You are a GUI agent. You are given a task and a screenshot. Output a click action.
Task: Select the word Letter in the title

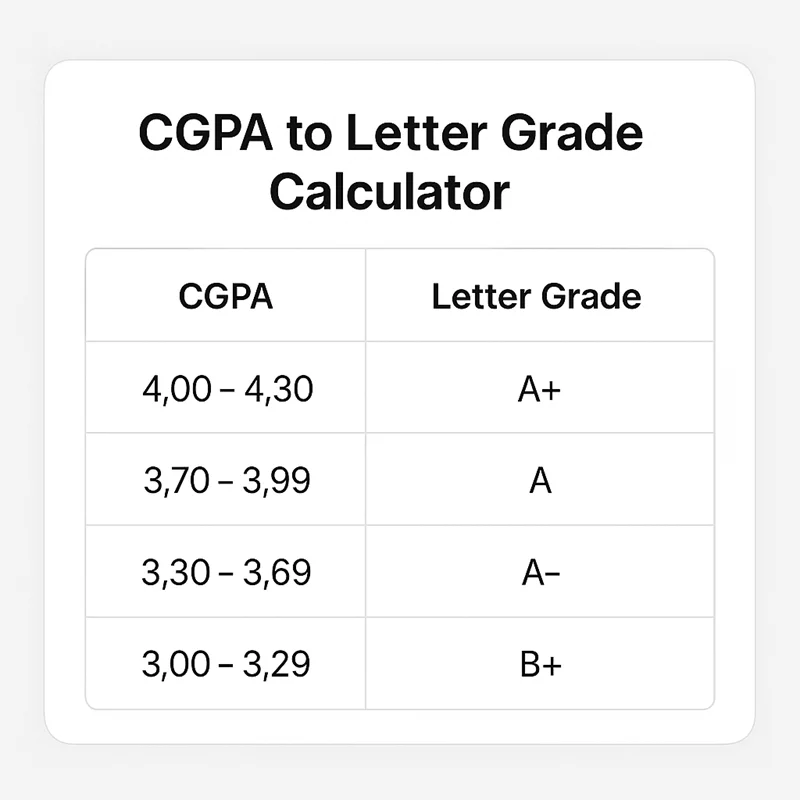tap(415, 132)
